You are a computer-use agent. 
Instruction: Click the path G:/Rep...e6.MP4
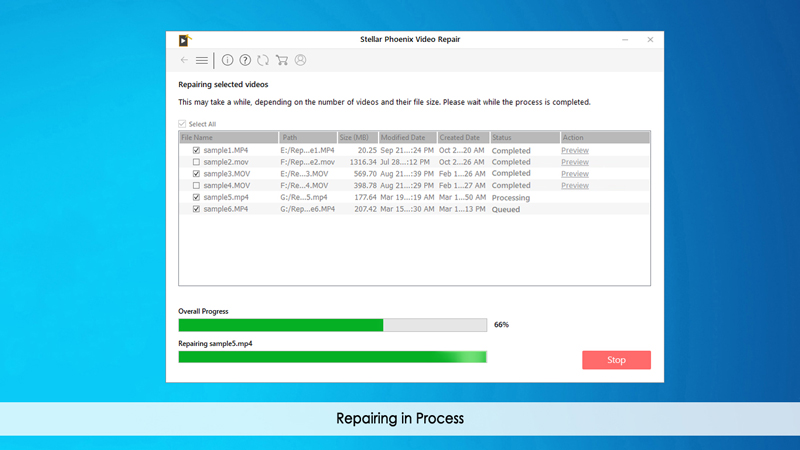tap(308, 209)
